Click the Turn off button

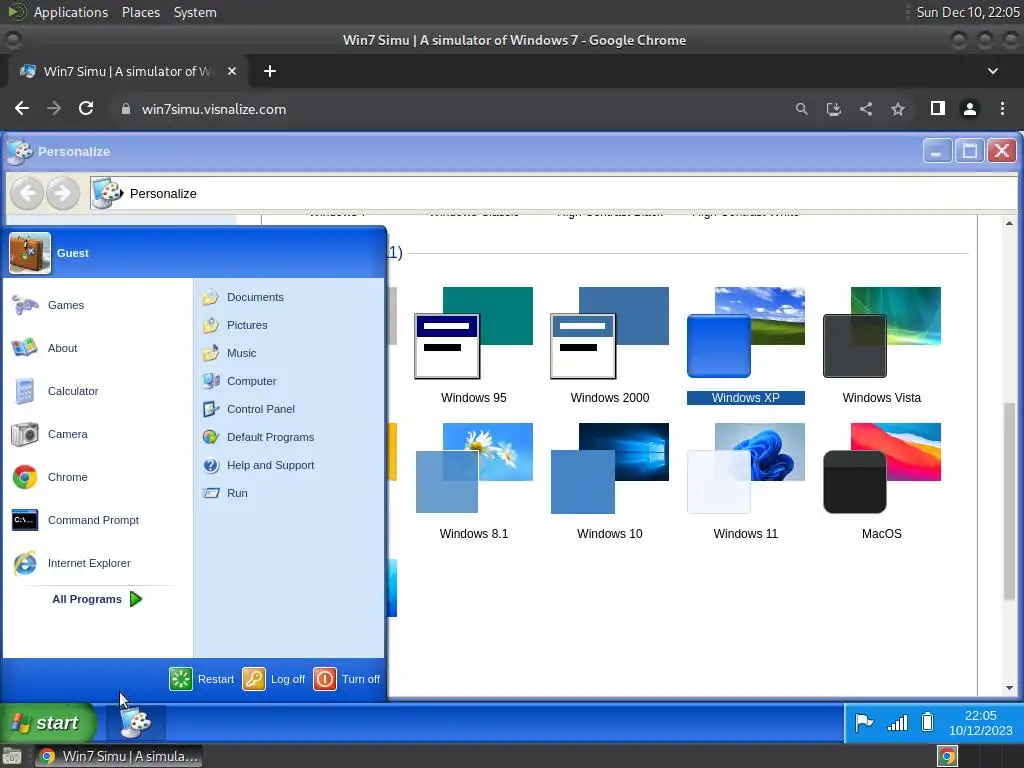pos(347,679)
